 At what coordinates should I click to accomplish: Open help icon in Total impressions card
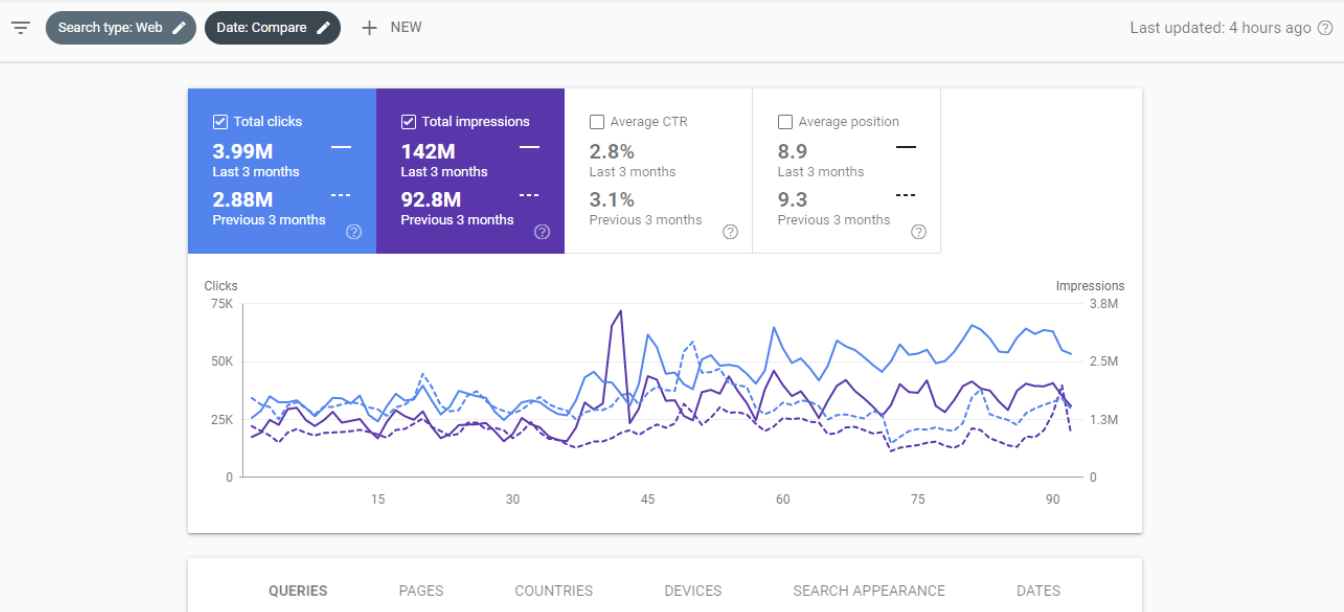pos(542,232)
